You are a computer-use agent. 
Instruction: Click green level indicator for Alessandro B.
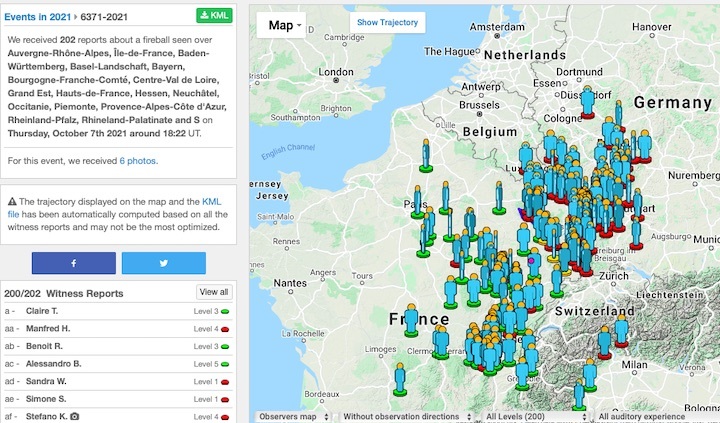[x=225, y=364]
